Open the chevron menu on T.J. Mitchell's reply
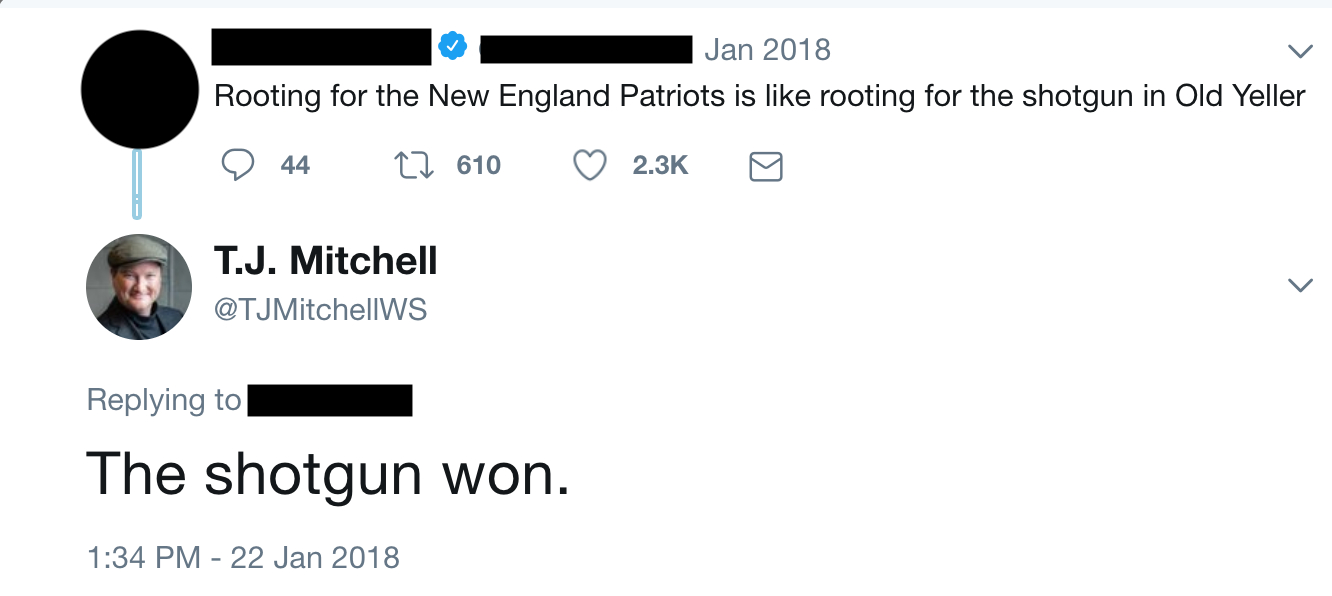Image resolution: width=1332 pixels, height=596 pixels. (1300, 286)
